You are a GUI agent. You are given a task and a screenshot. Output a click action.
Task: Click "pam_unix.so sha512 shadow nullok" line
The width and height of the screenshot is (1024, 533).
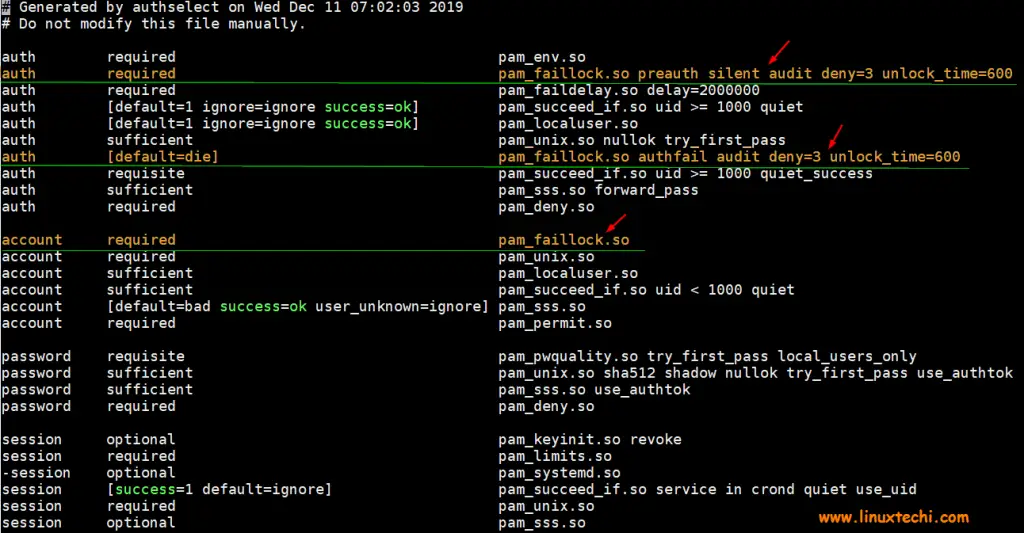[756, 374]
